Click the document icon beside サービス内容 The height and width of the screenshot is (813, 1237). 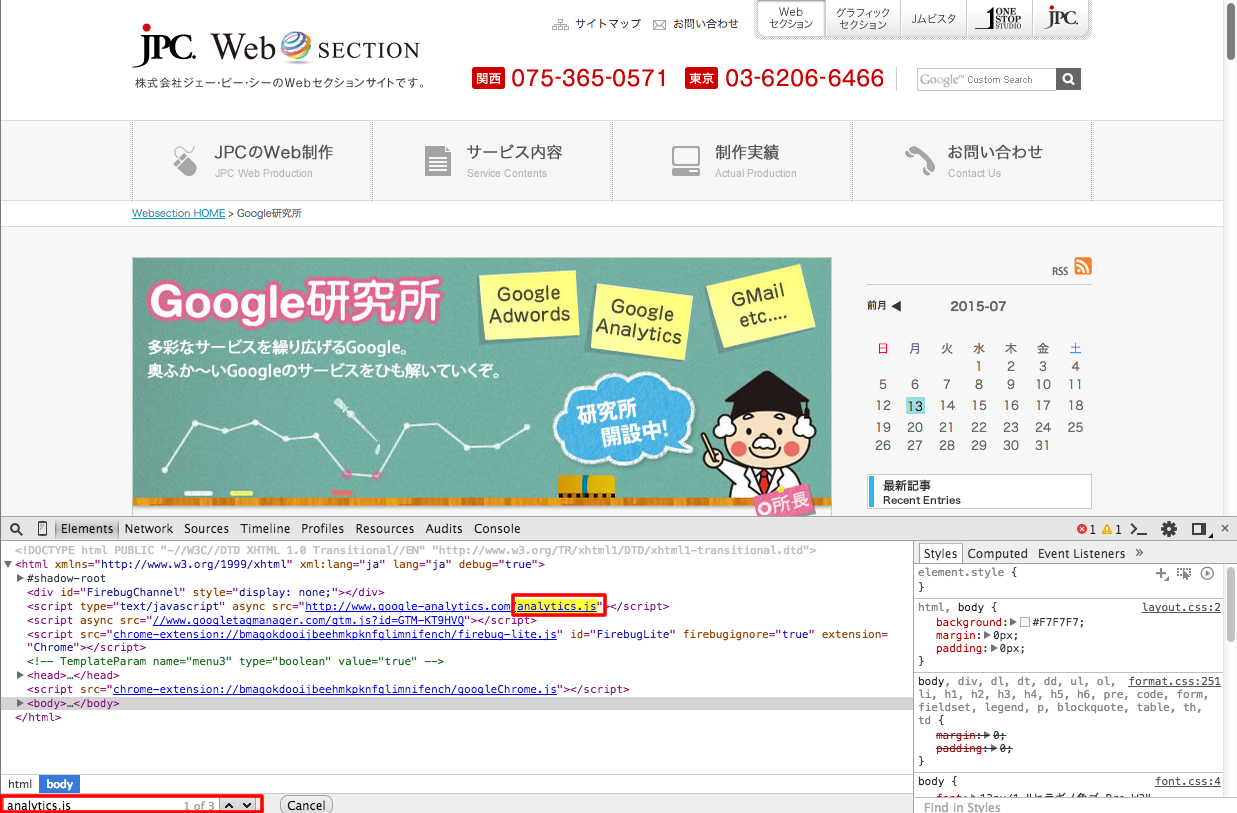pos(438,160)
